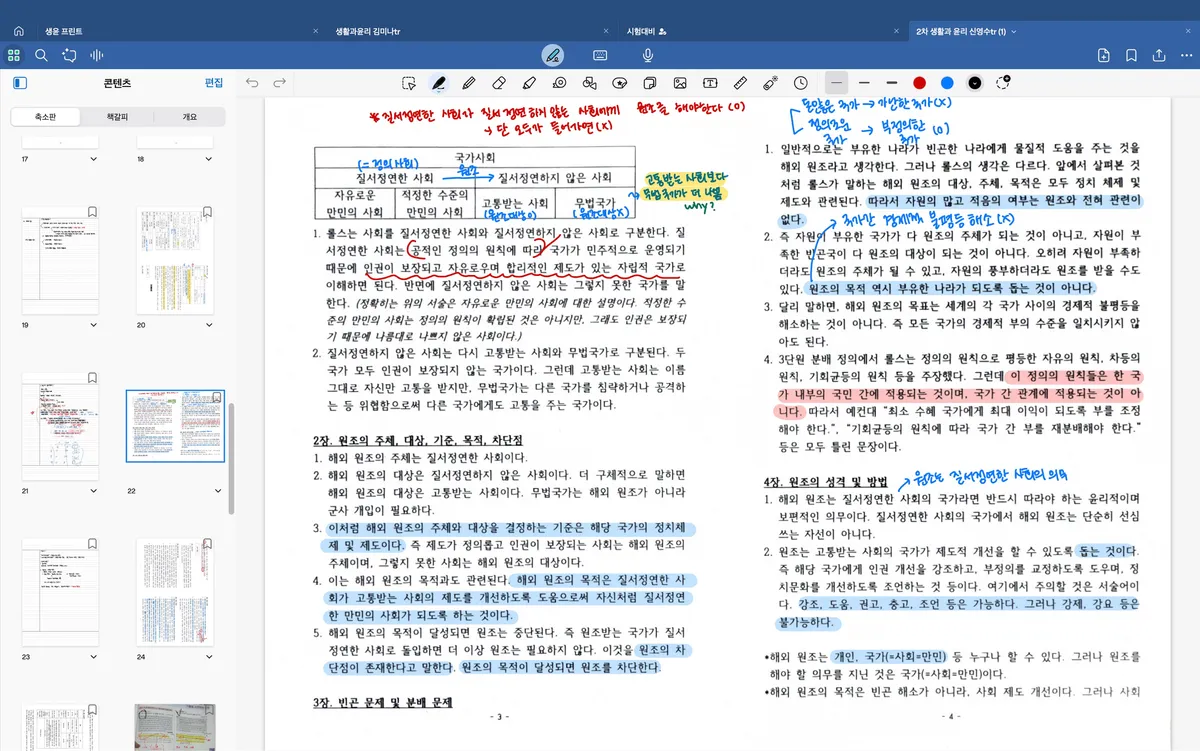Image resolution: width=1200 pixels, height=751 pixels.
Task: Pick the red pen color
Action: click(919, 82)
